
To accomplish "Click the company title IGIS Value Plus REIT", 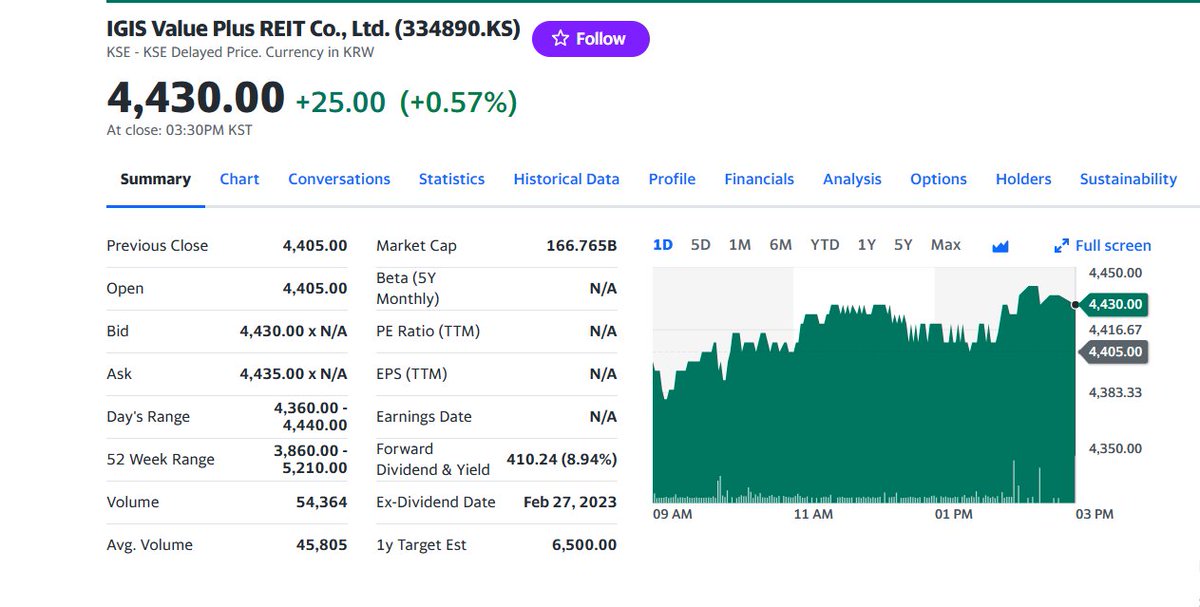I will pos(313,29).
